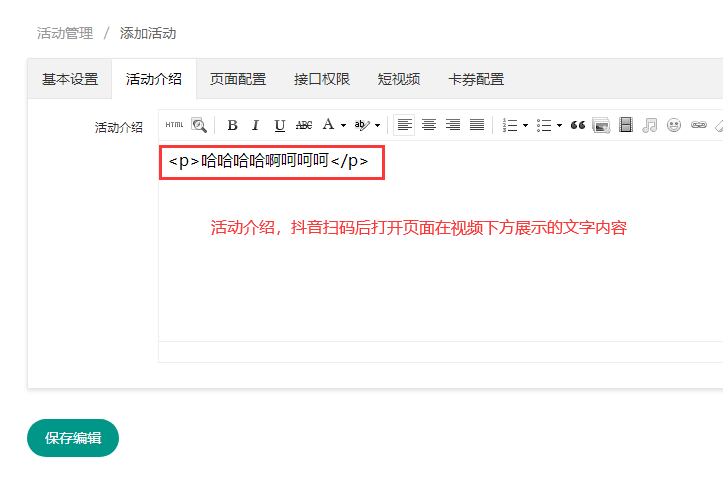Insert an image into the editor
The image size is (723, 501).
(601, 125)
